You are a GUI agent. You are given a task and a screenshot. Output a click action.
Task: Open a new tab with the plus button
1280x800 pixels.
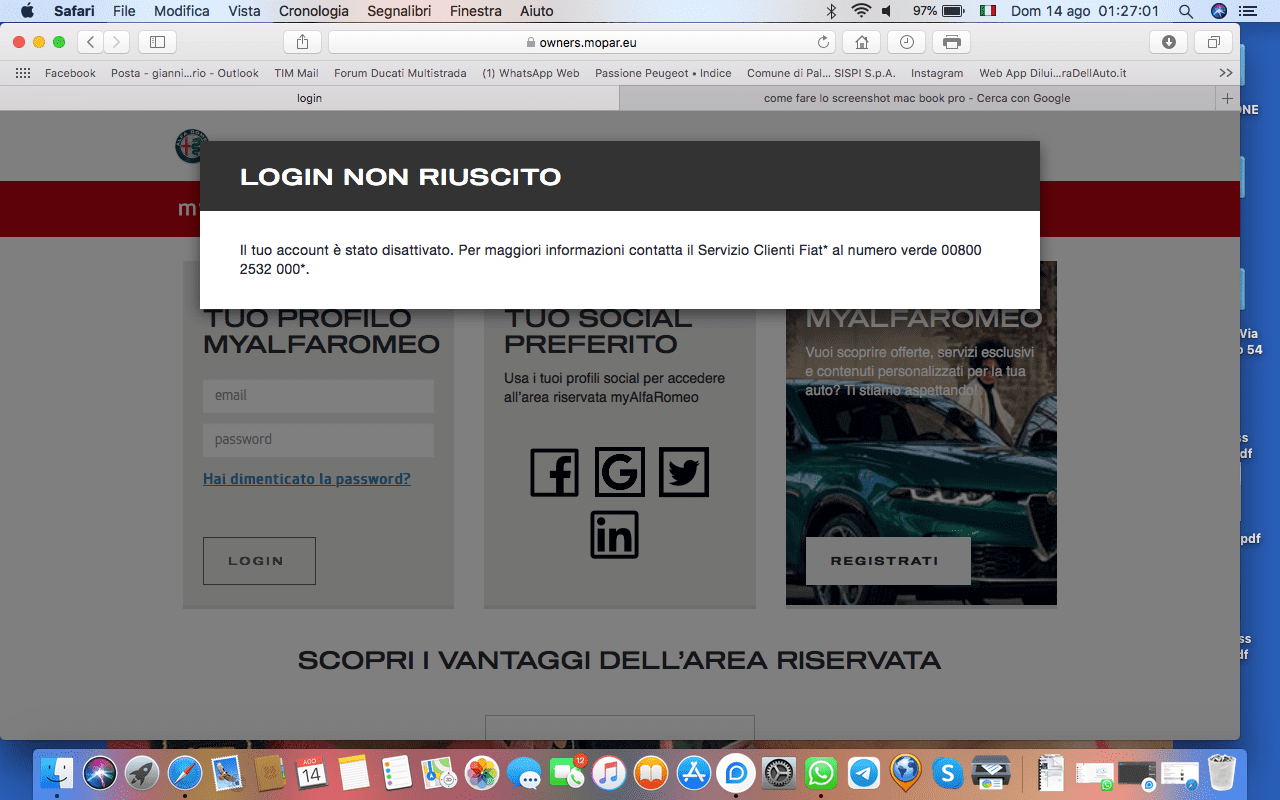coord(1227,98)
